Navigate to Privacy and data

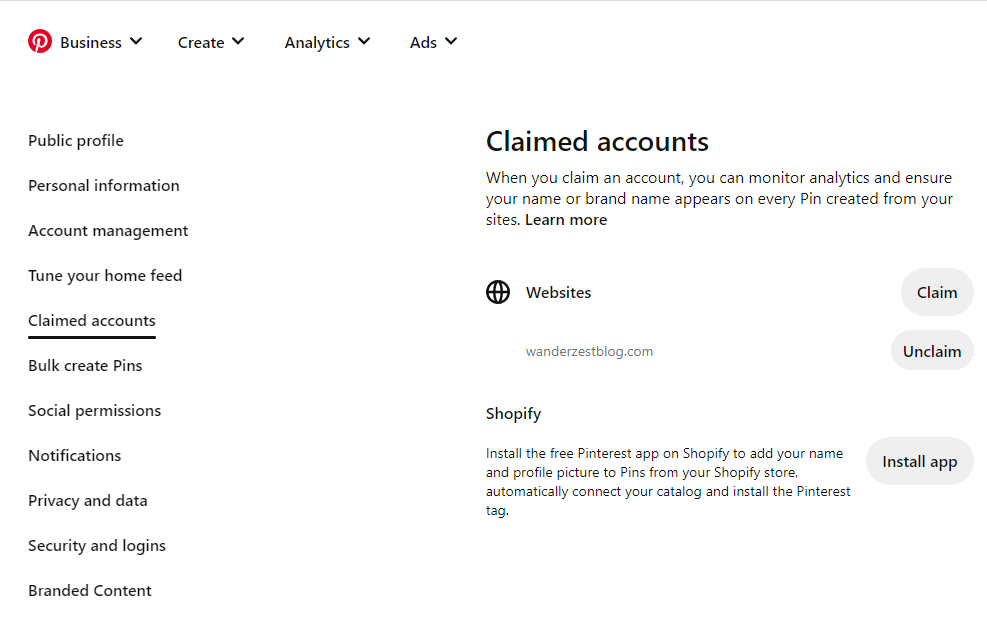tap(88, 501)
